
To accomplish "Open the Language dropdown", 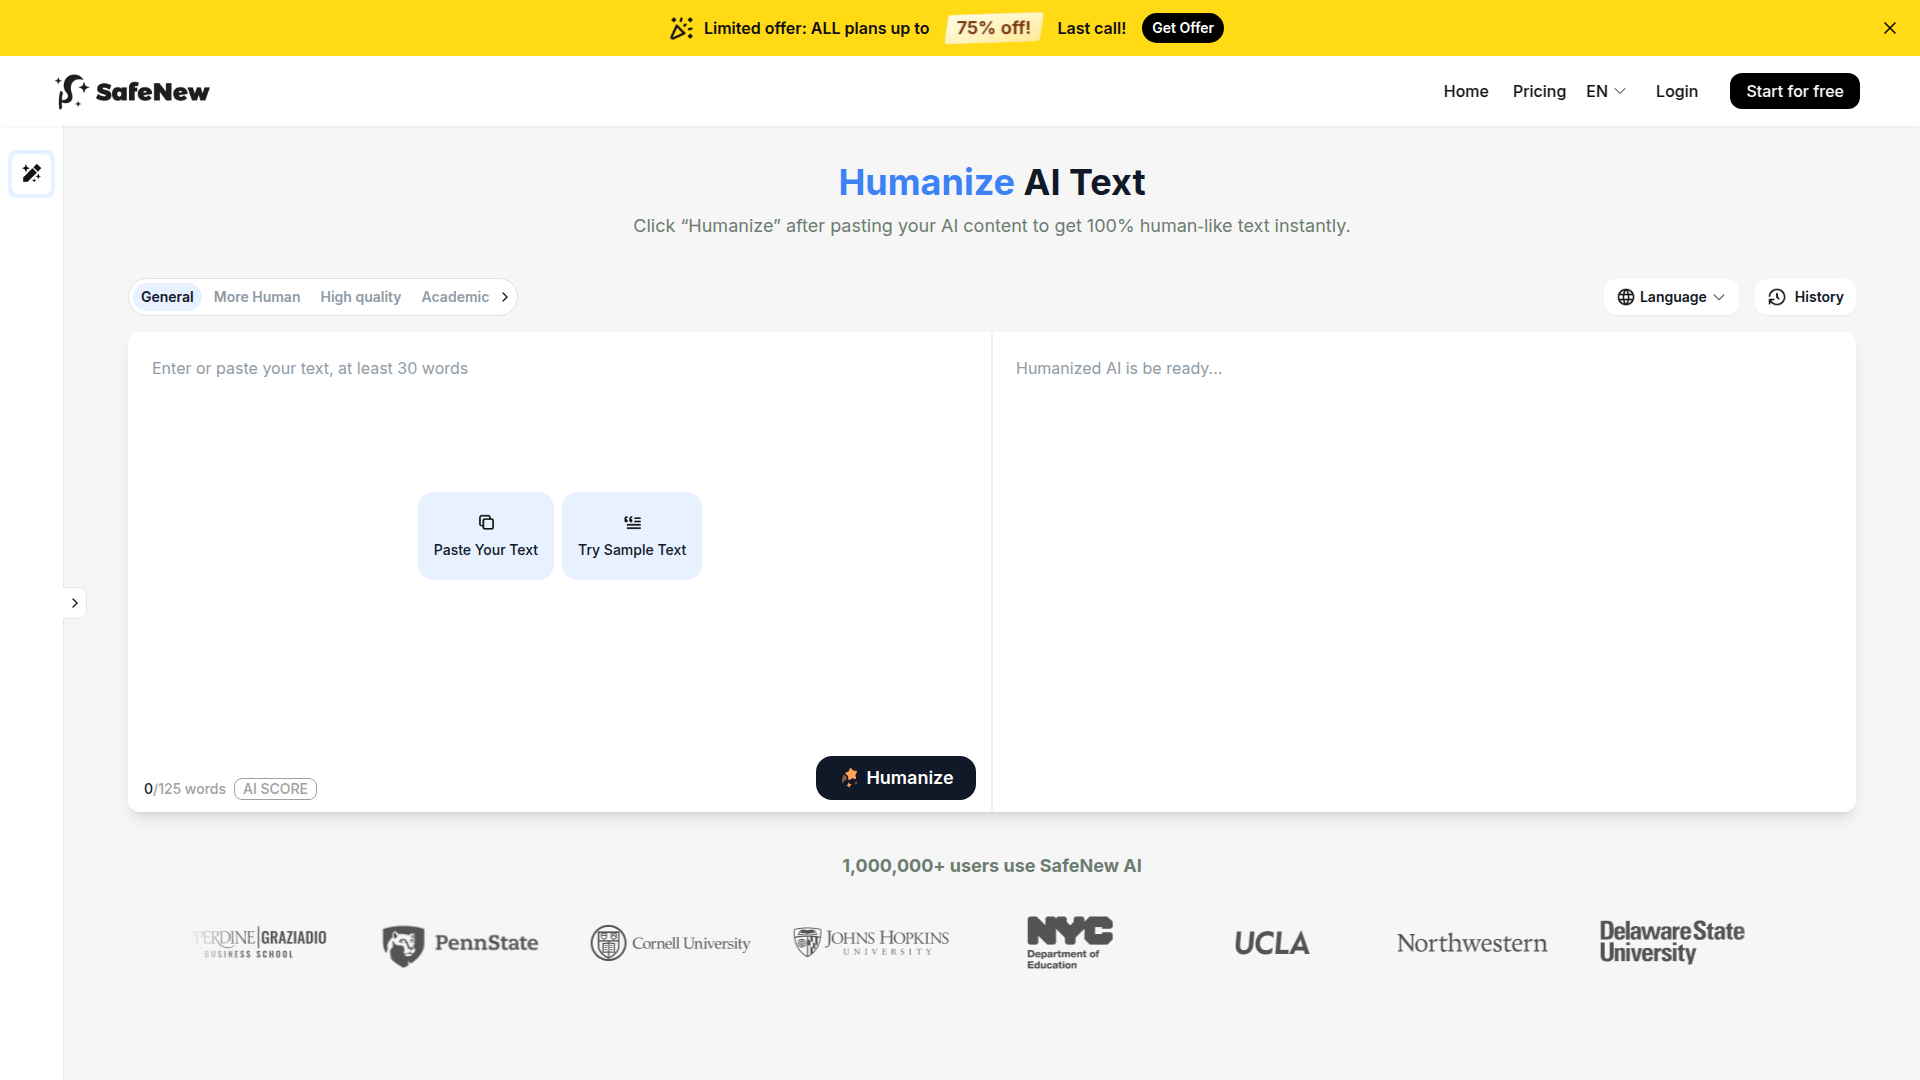I will click(x=1671, y=297).
